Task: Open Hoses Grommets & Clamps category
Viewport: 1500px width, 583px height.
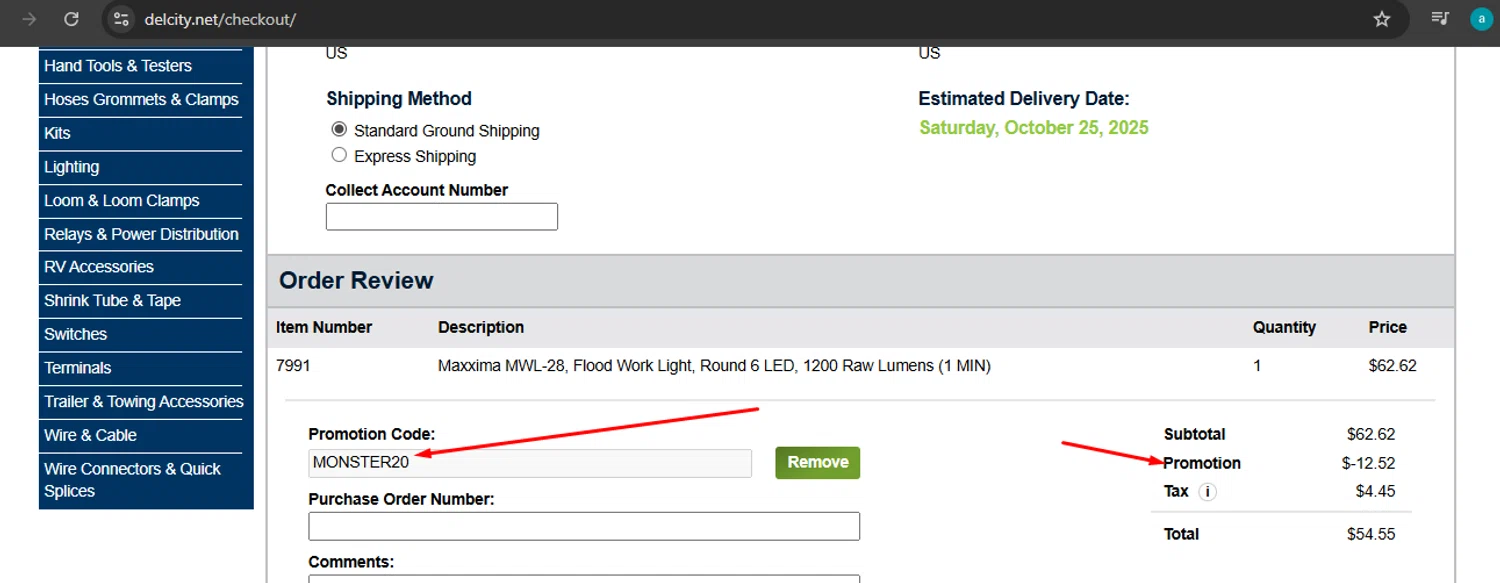Action: coord(141,100)
